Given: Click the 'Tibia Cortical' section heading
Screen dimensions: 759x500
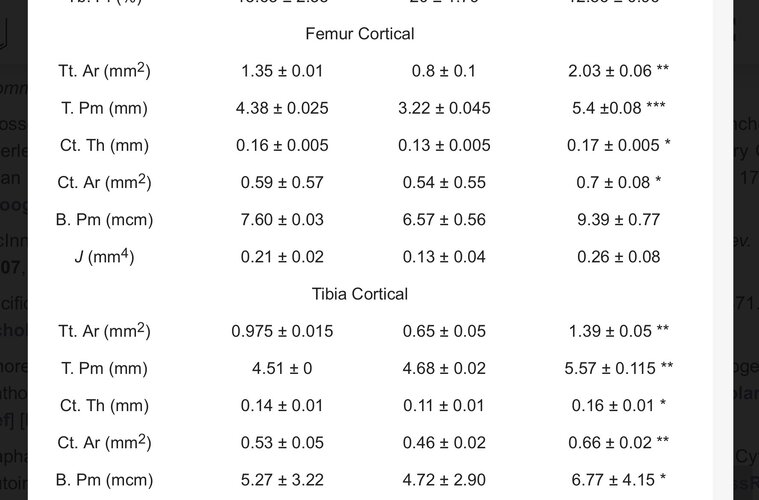Looking at the screenshot, I should pos(360,294).
